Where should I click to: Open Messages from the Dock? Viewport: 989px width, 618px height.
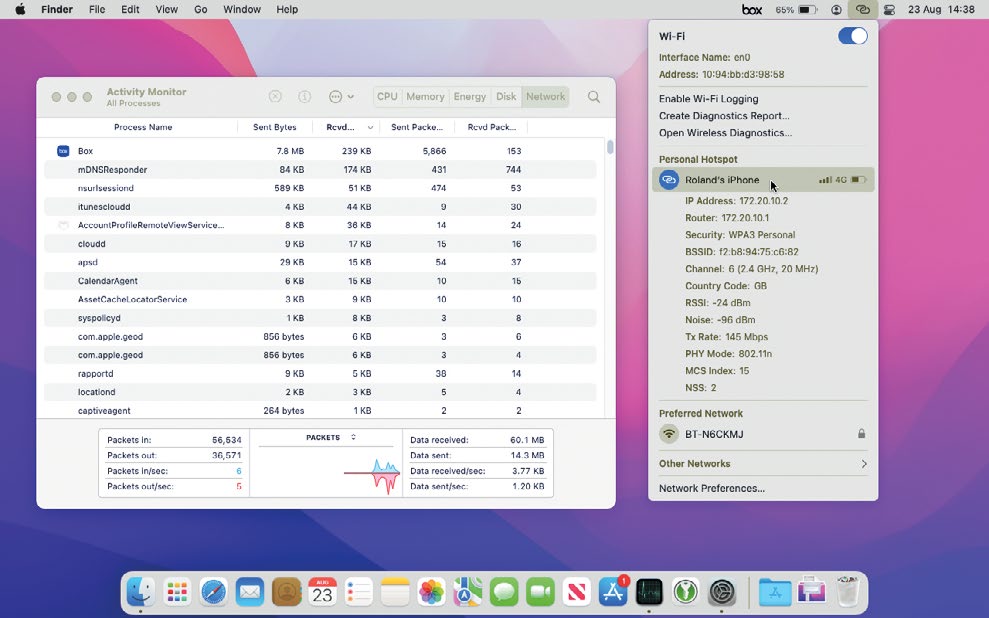point(504,592)
